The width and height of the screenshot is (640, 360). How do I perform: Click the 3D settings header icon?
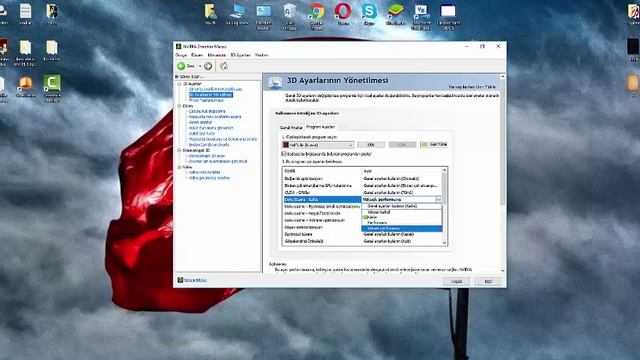(x=275, y=82)
